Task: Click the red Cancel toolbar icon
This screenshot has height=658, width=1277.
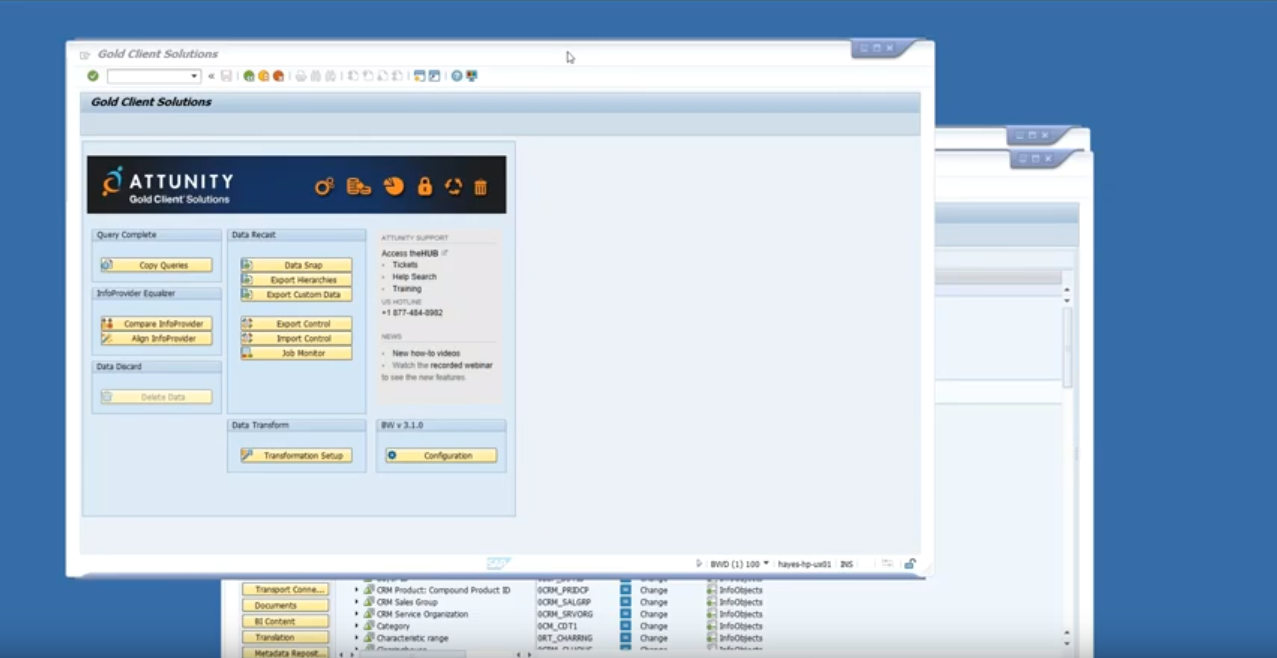Action: (x=279, y=76)
